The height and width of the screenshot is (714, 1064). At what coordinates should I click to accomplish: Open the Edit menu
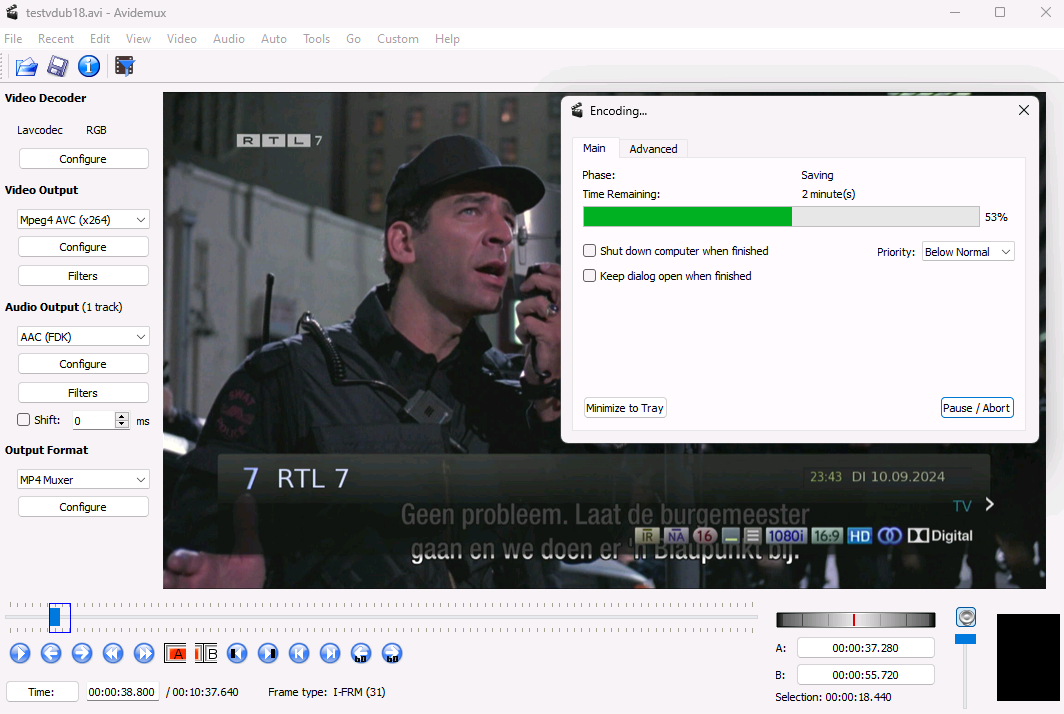tap(100, 39)
